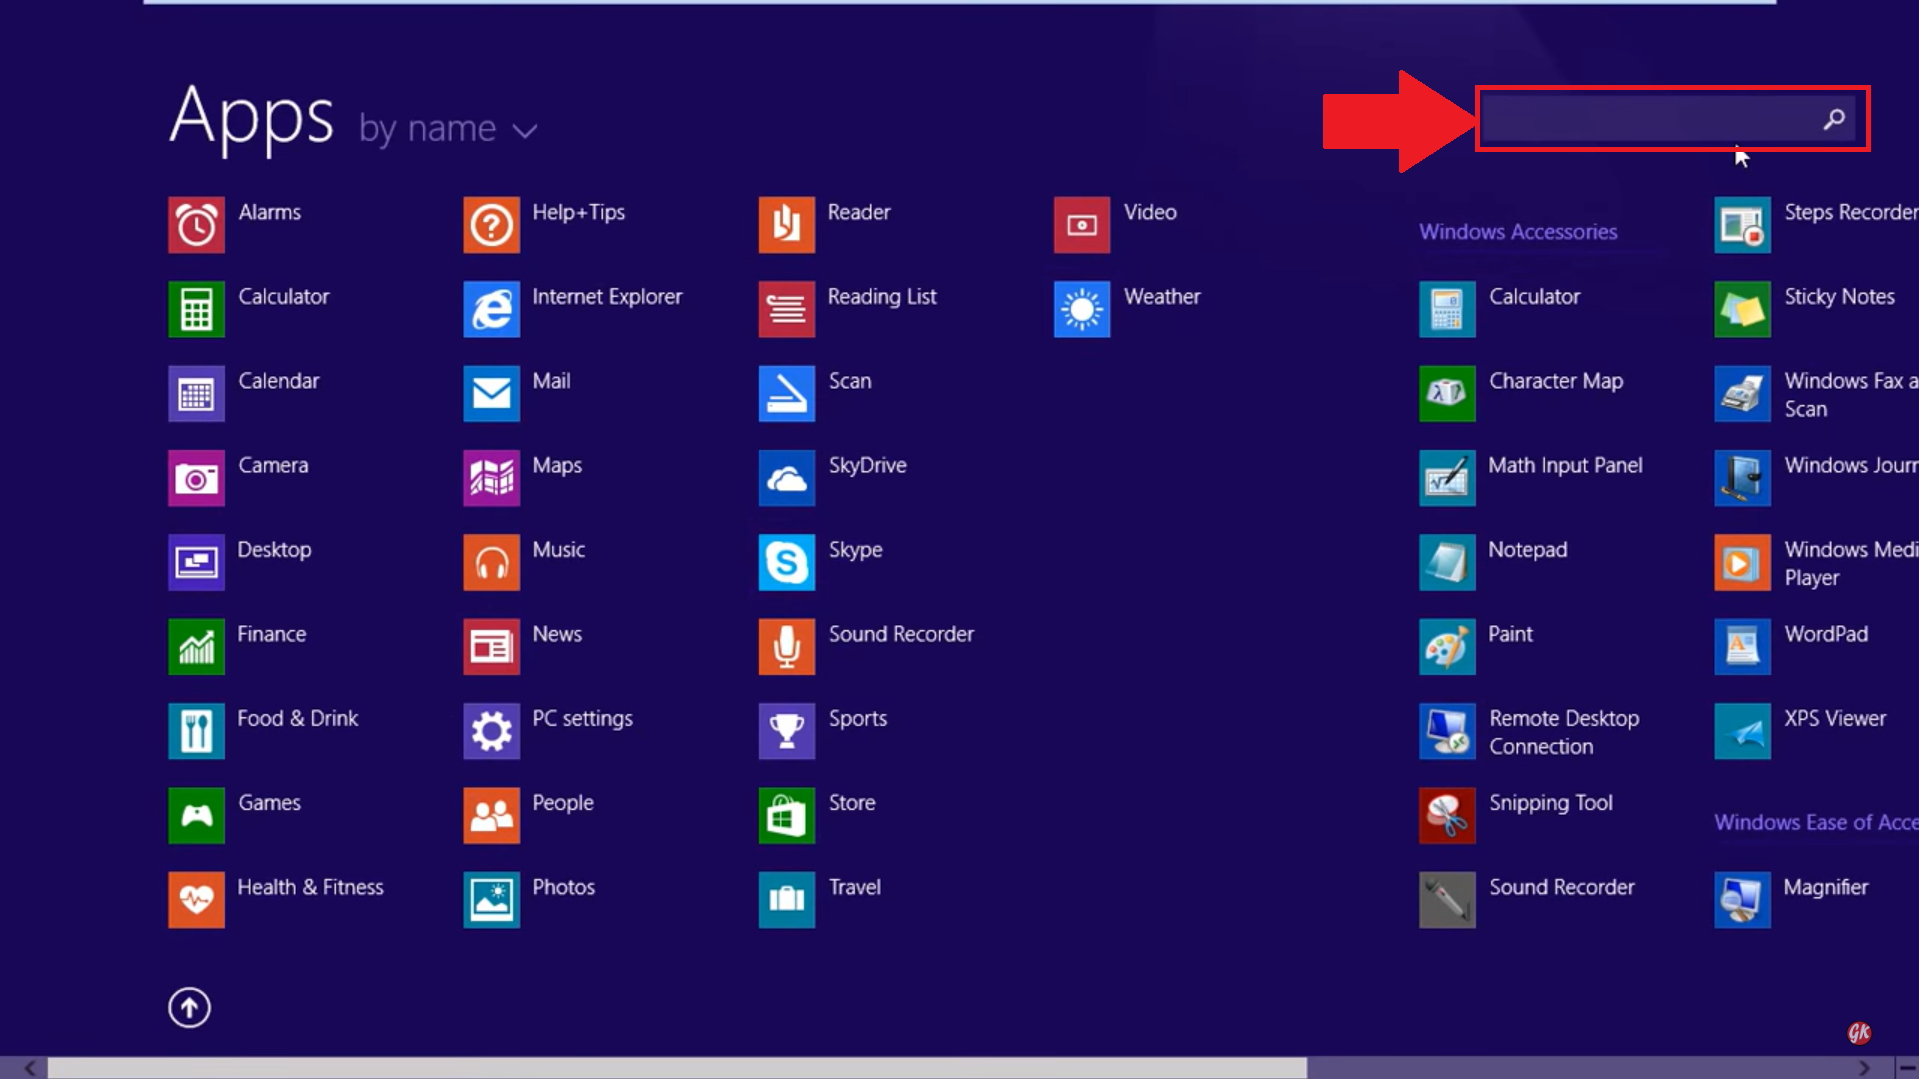Launch Sticky Notes icon

[x=1742, y=309]
